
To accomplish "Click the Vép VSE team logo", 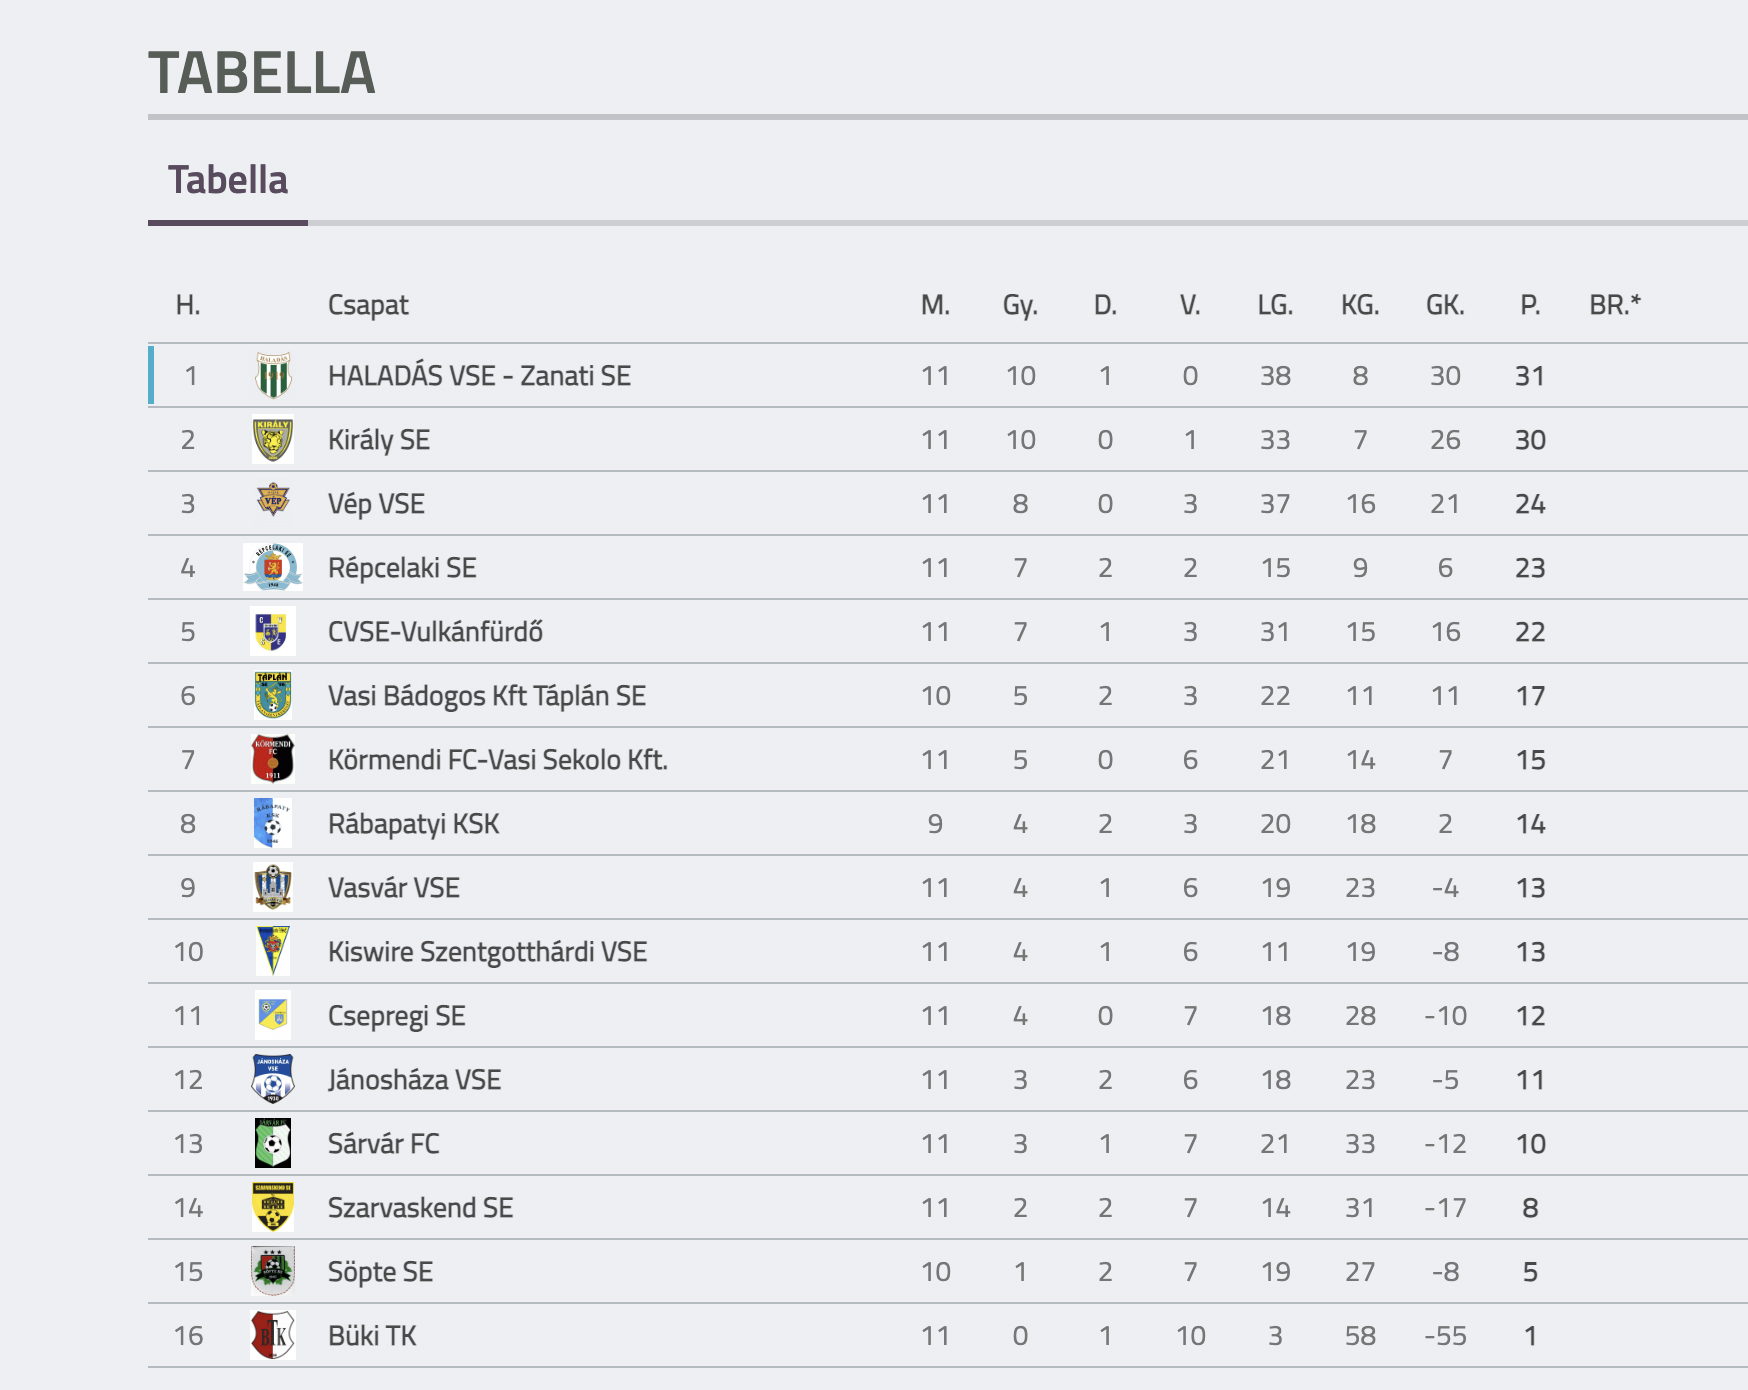I will [273, 499].
